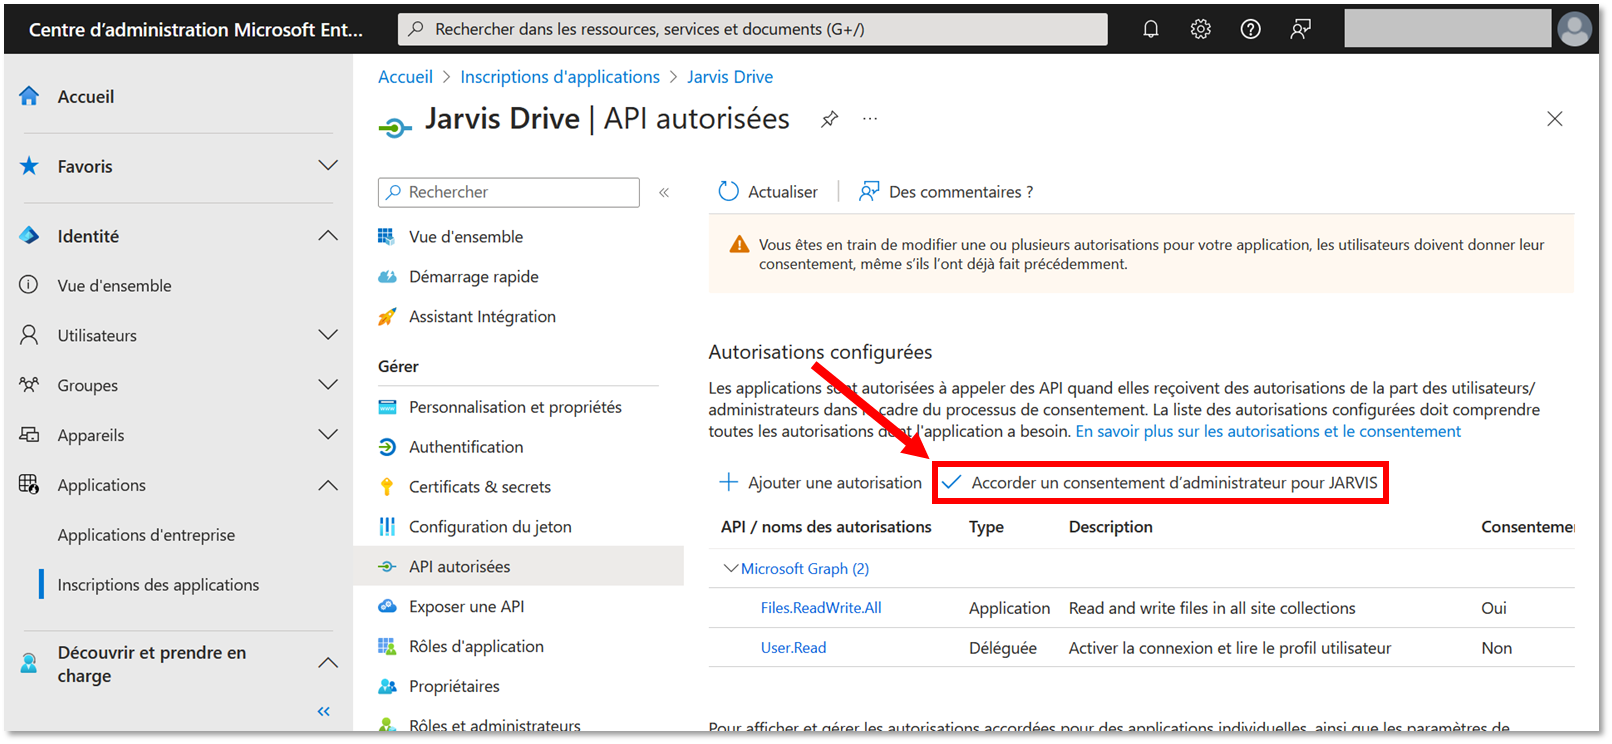
Task: Follow En savoir plus sur les autorisations link
Action: pos(1268,431)
